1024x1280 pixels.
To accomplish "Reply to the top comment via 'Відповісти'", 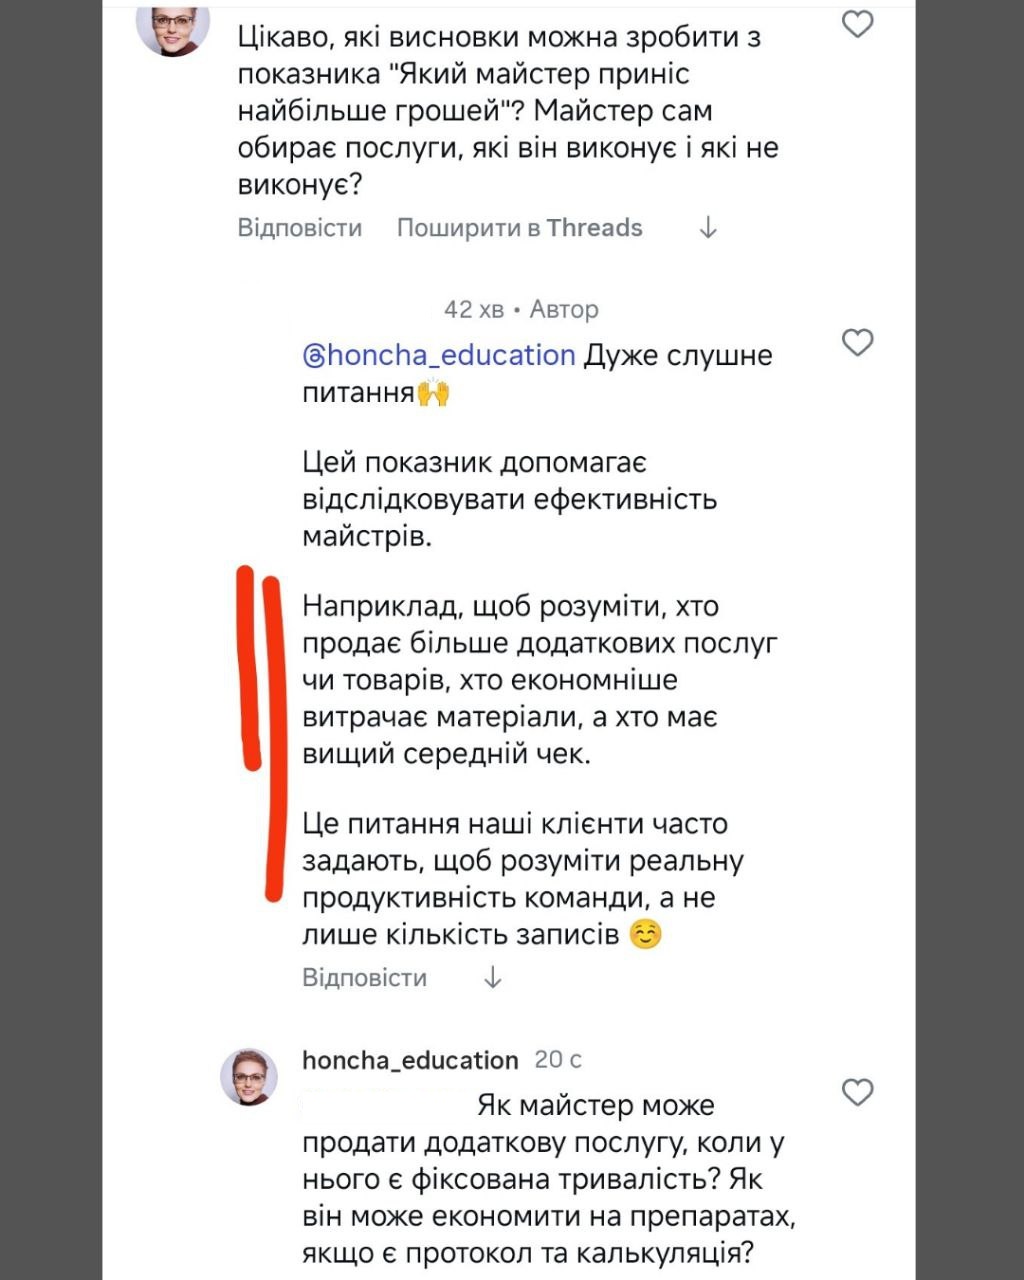I will [x=300, y=228].
